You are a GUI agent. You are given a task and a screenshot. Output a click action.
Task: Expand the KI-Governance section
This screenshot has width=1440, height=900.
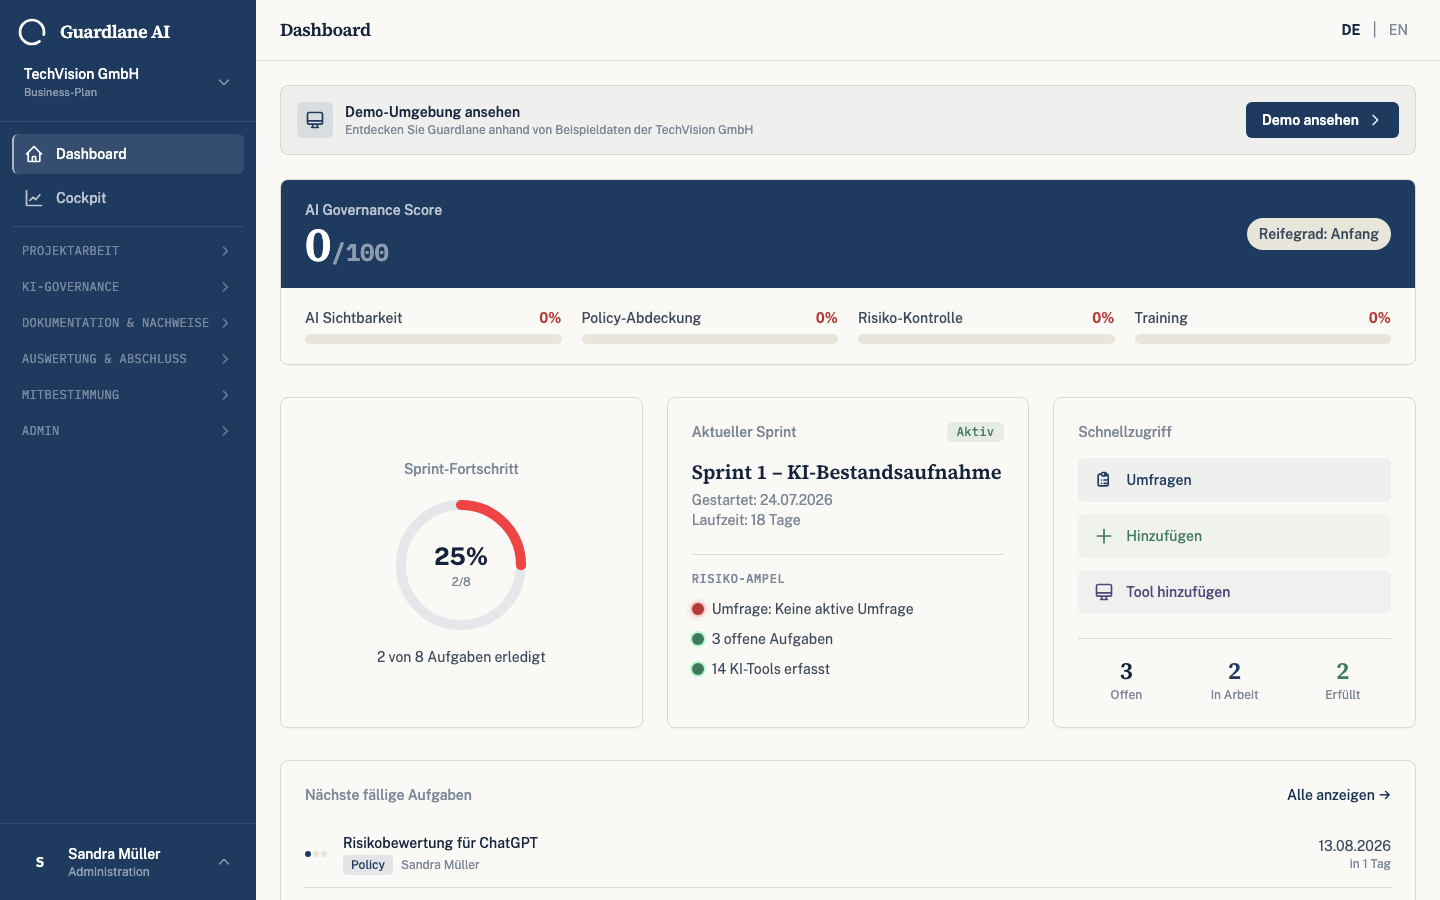point(128,287)
